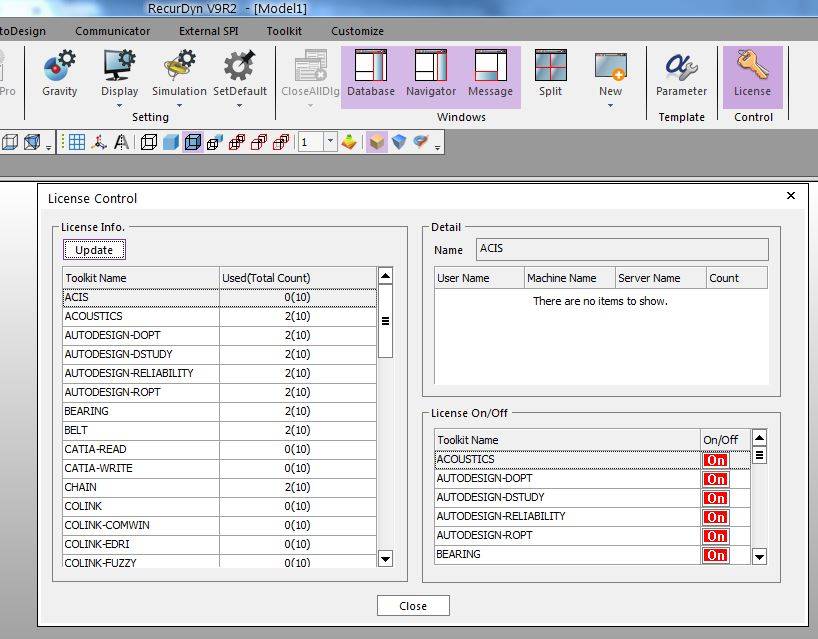Click License Info scrollbar up arrow

pos(386,276)
